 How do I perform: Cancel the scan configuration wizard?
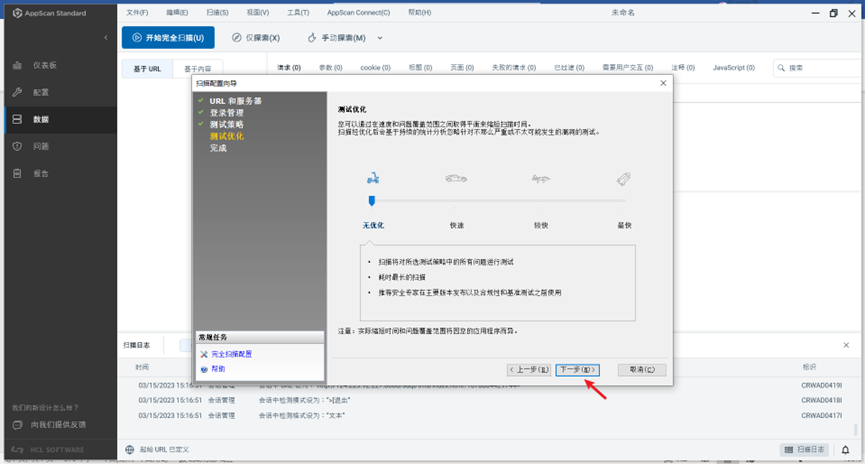click(642, 370)
